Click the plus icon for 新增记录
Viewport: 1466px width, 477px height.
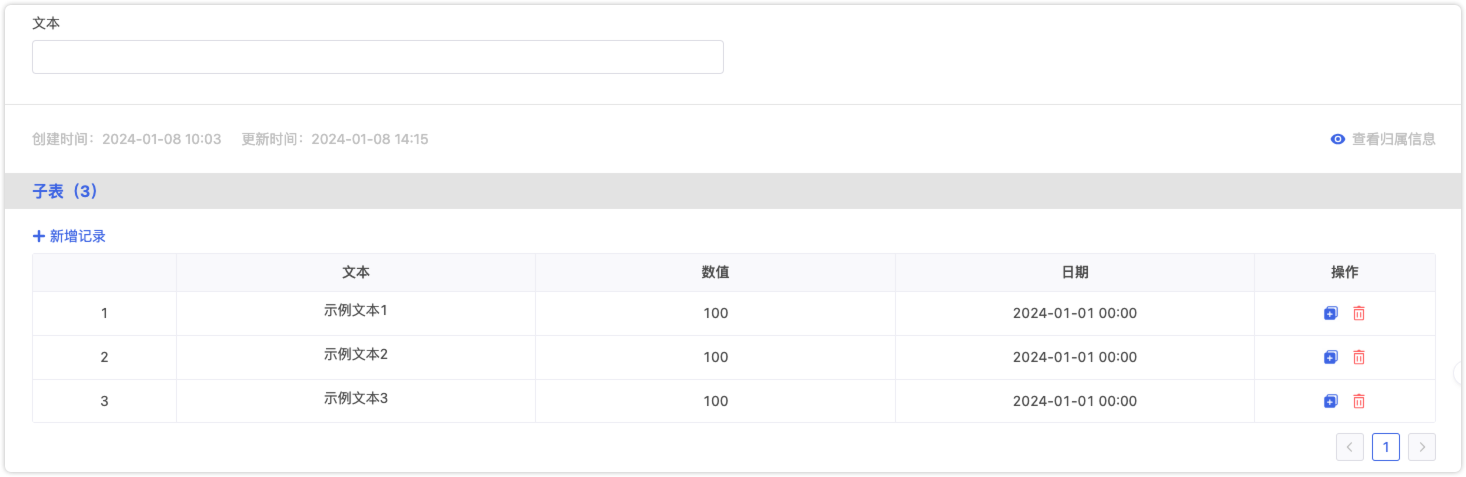(x=39, y=236)
